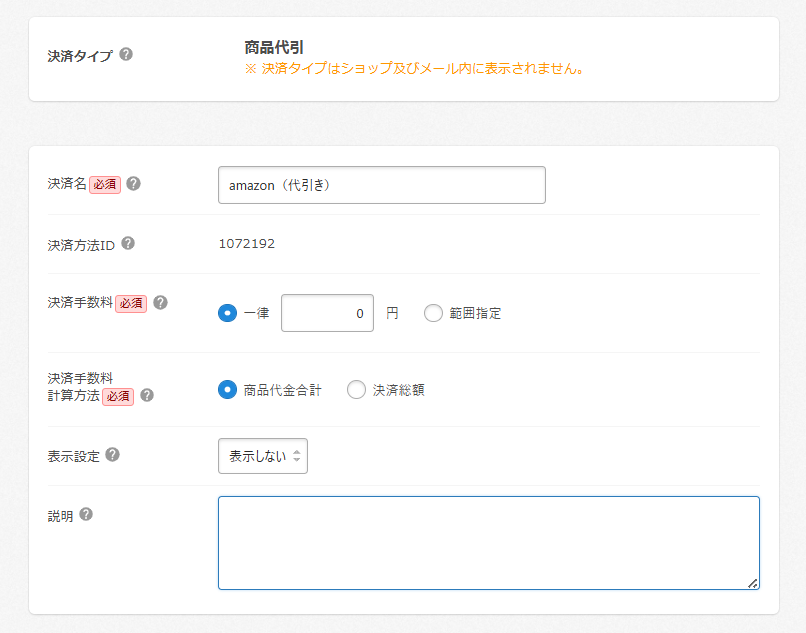Click the payment method ID 1072192
Viewport: 806px width, 633px height.
(246, 243)
